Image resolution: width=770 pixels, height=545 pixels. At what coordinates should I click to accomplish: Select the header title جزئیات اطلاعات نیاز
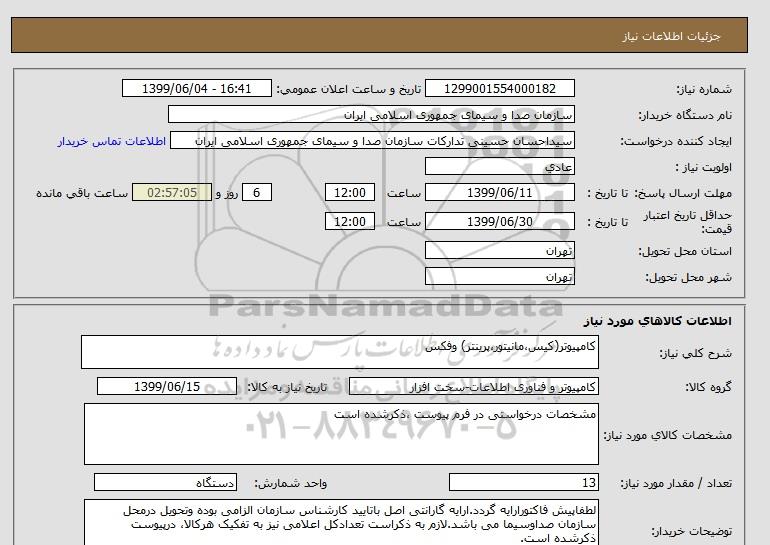tap(672, 36)
